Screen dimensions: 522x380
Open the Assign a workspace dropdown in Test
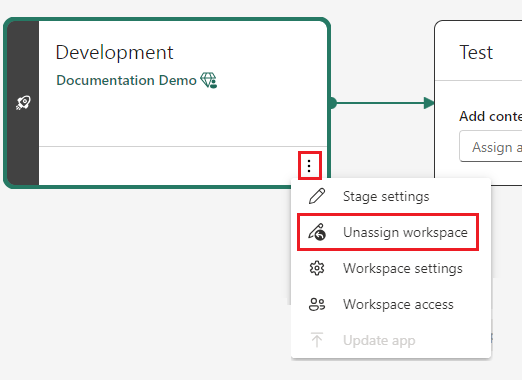[x=491, y=147]
